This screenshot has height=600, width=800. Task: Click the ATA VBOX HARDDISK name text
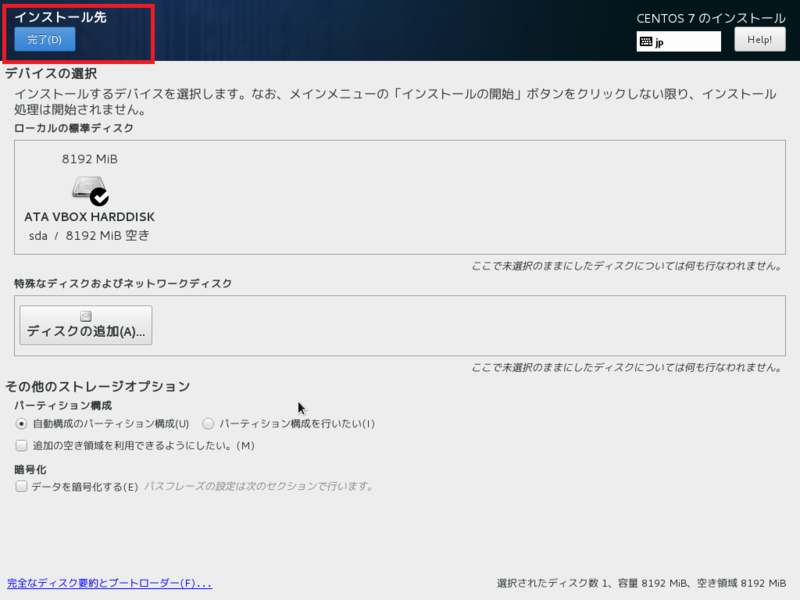[x=89, y=217]
